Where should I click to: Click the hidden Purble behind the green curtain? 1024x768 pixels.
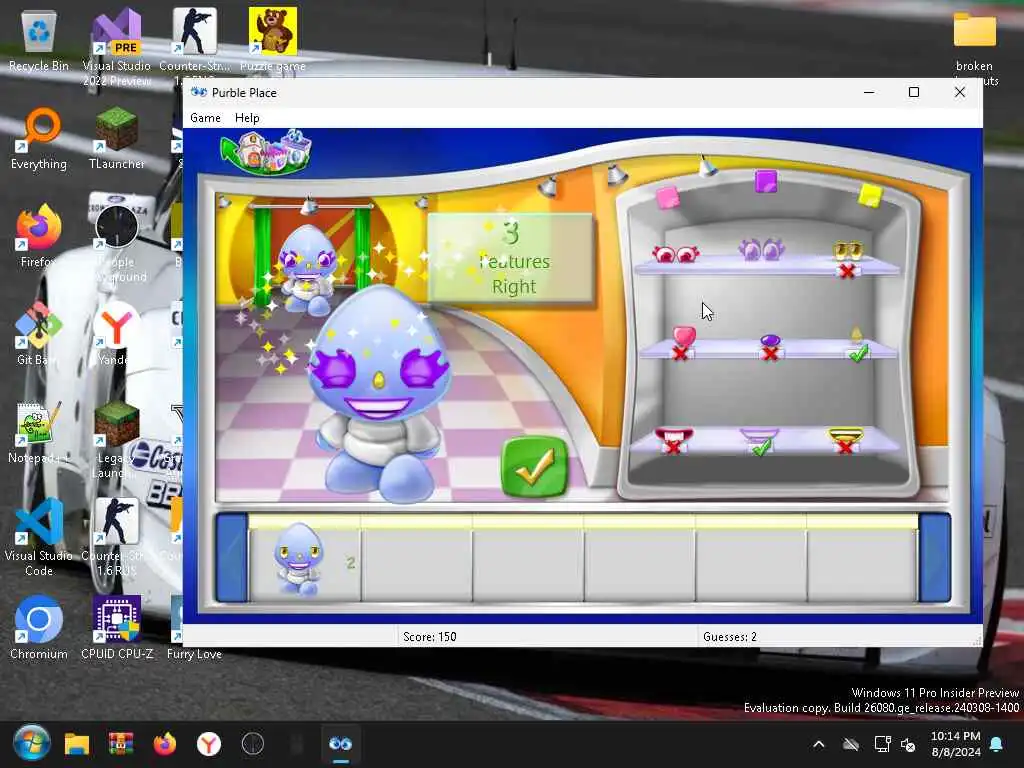click(x=308, y=269)
